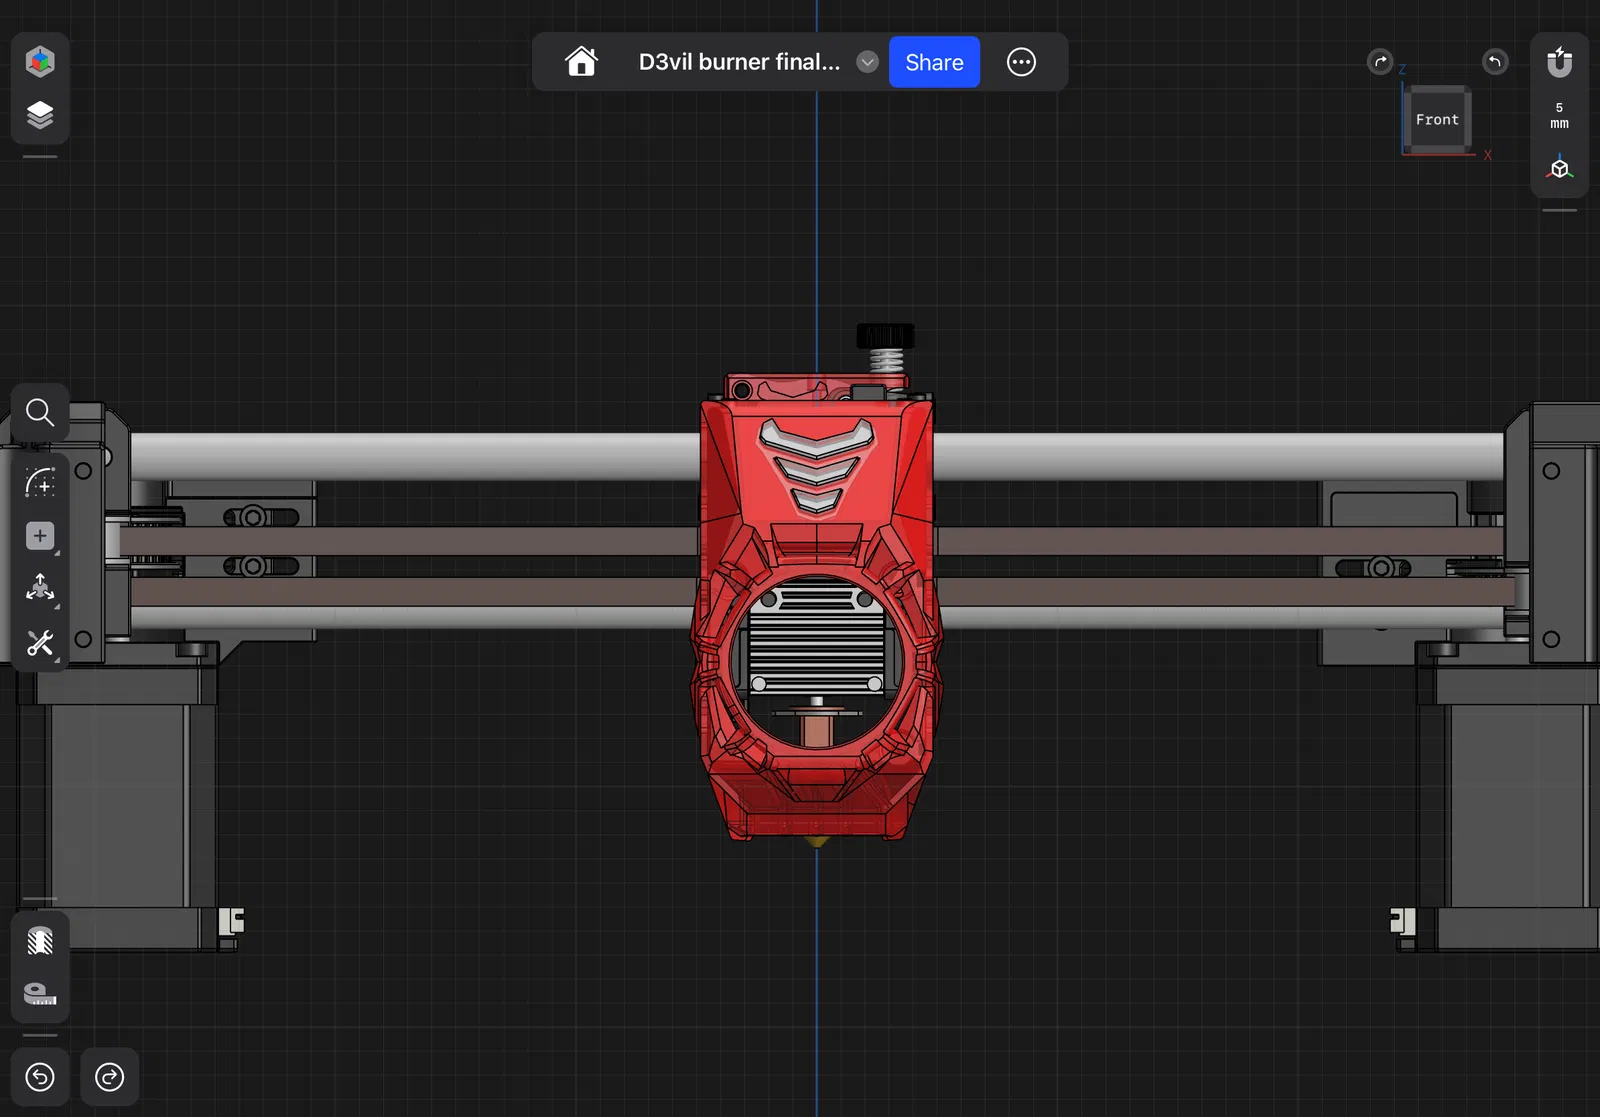Change the 5 mm grid snap value
Viewport: 1600px width, 1117px height.
tap(1559, 115)
